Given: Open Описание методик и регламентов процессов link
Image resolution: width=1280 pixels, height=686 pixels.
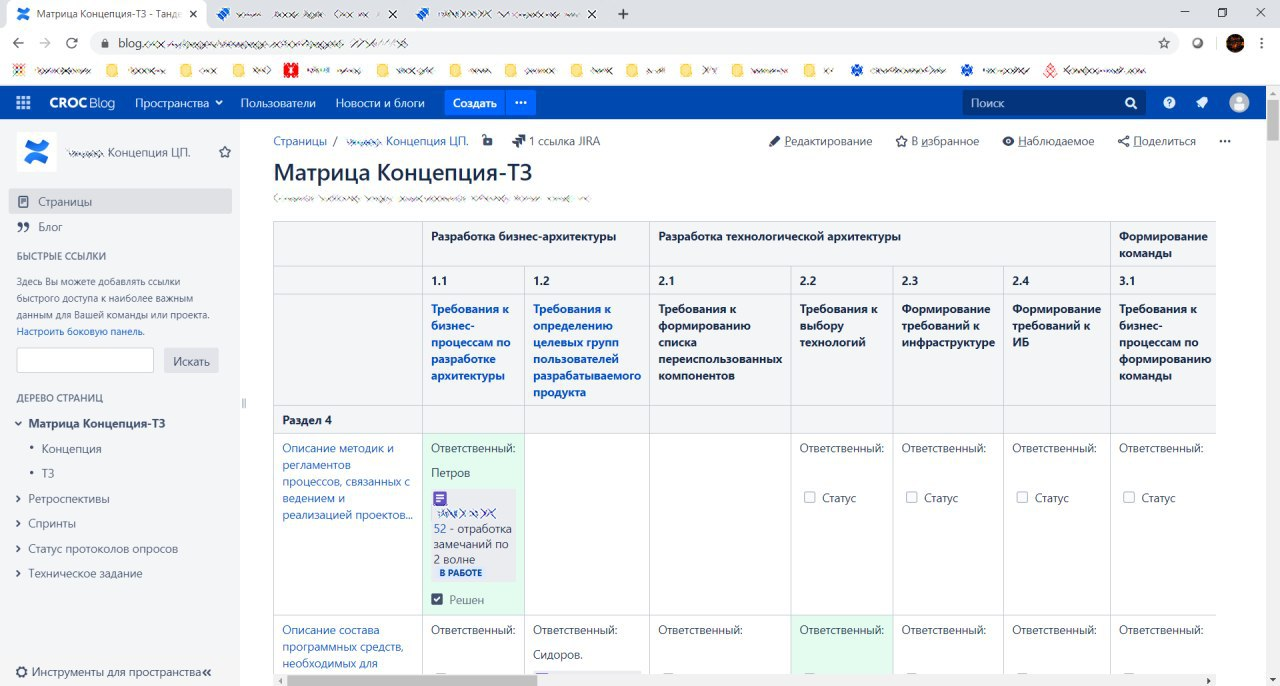Looking at the screenshot, I should click(x=347, y=482).
